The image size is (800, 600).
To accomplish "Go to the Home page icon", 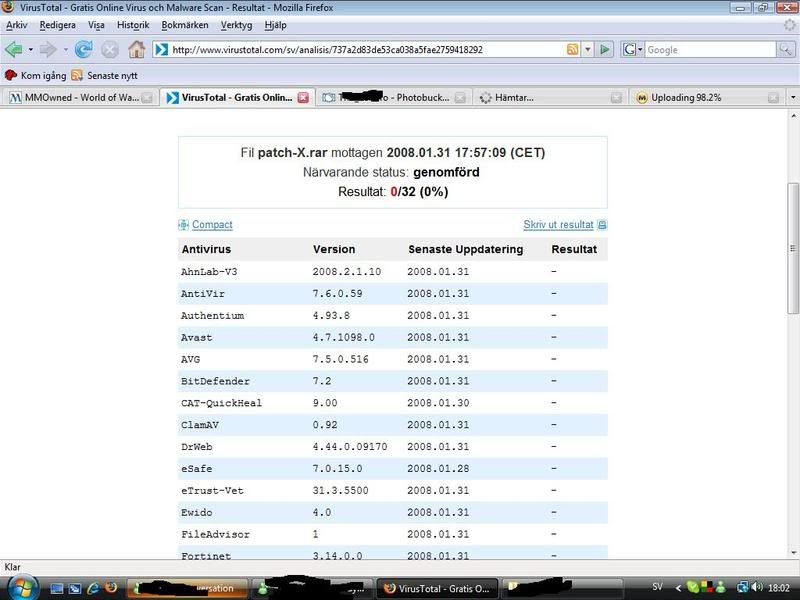I will coord(136,49).
